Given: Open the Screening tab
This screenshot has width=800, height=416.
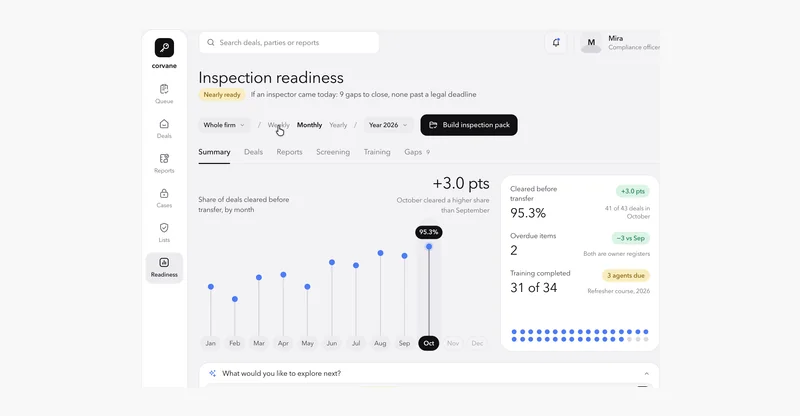Looking at the screenshot, I should (x=333, y=152).
